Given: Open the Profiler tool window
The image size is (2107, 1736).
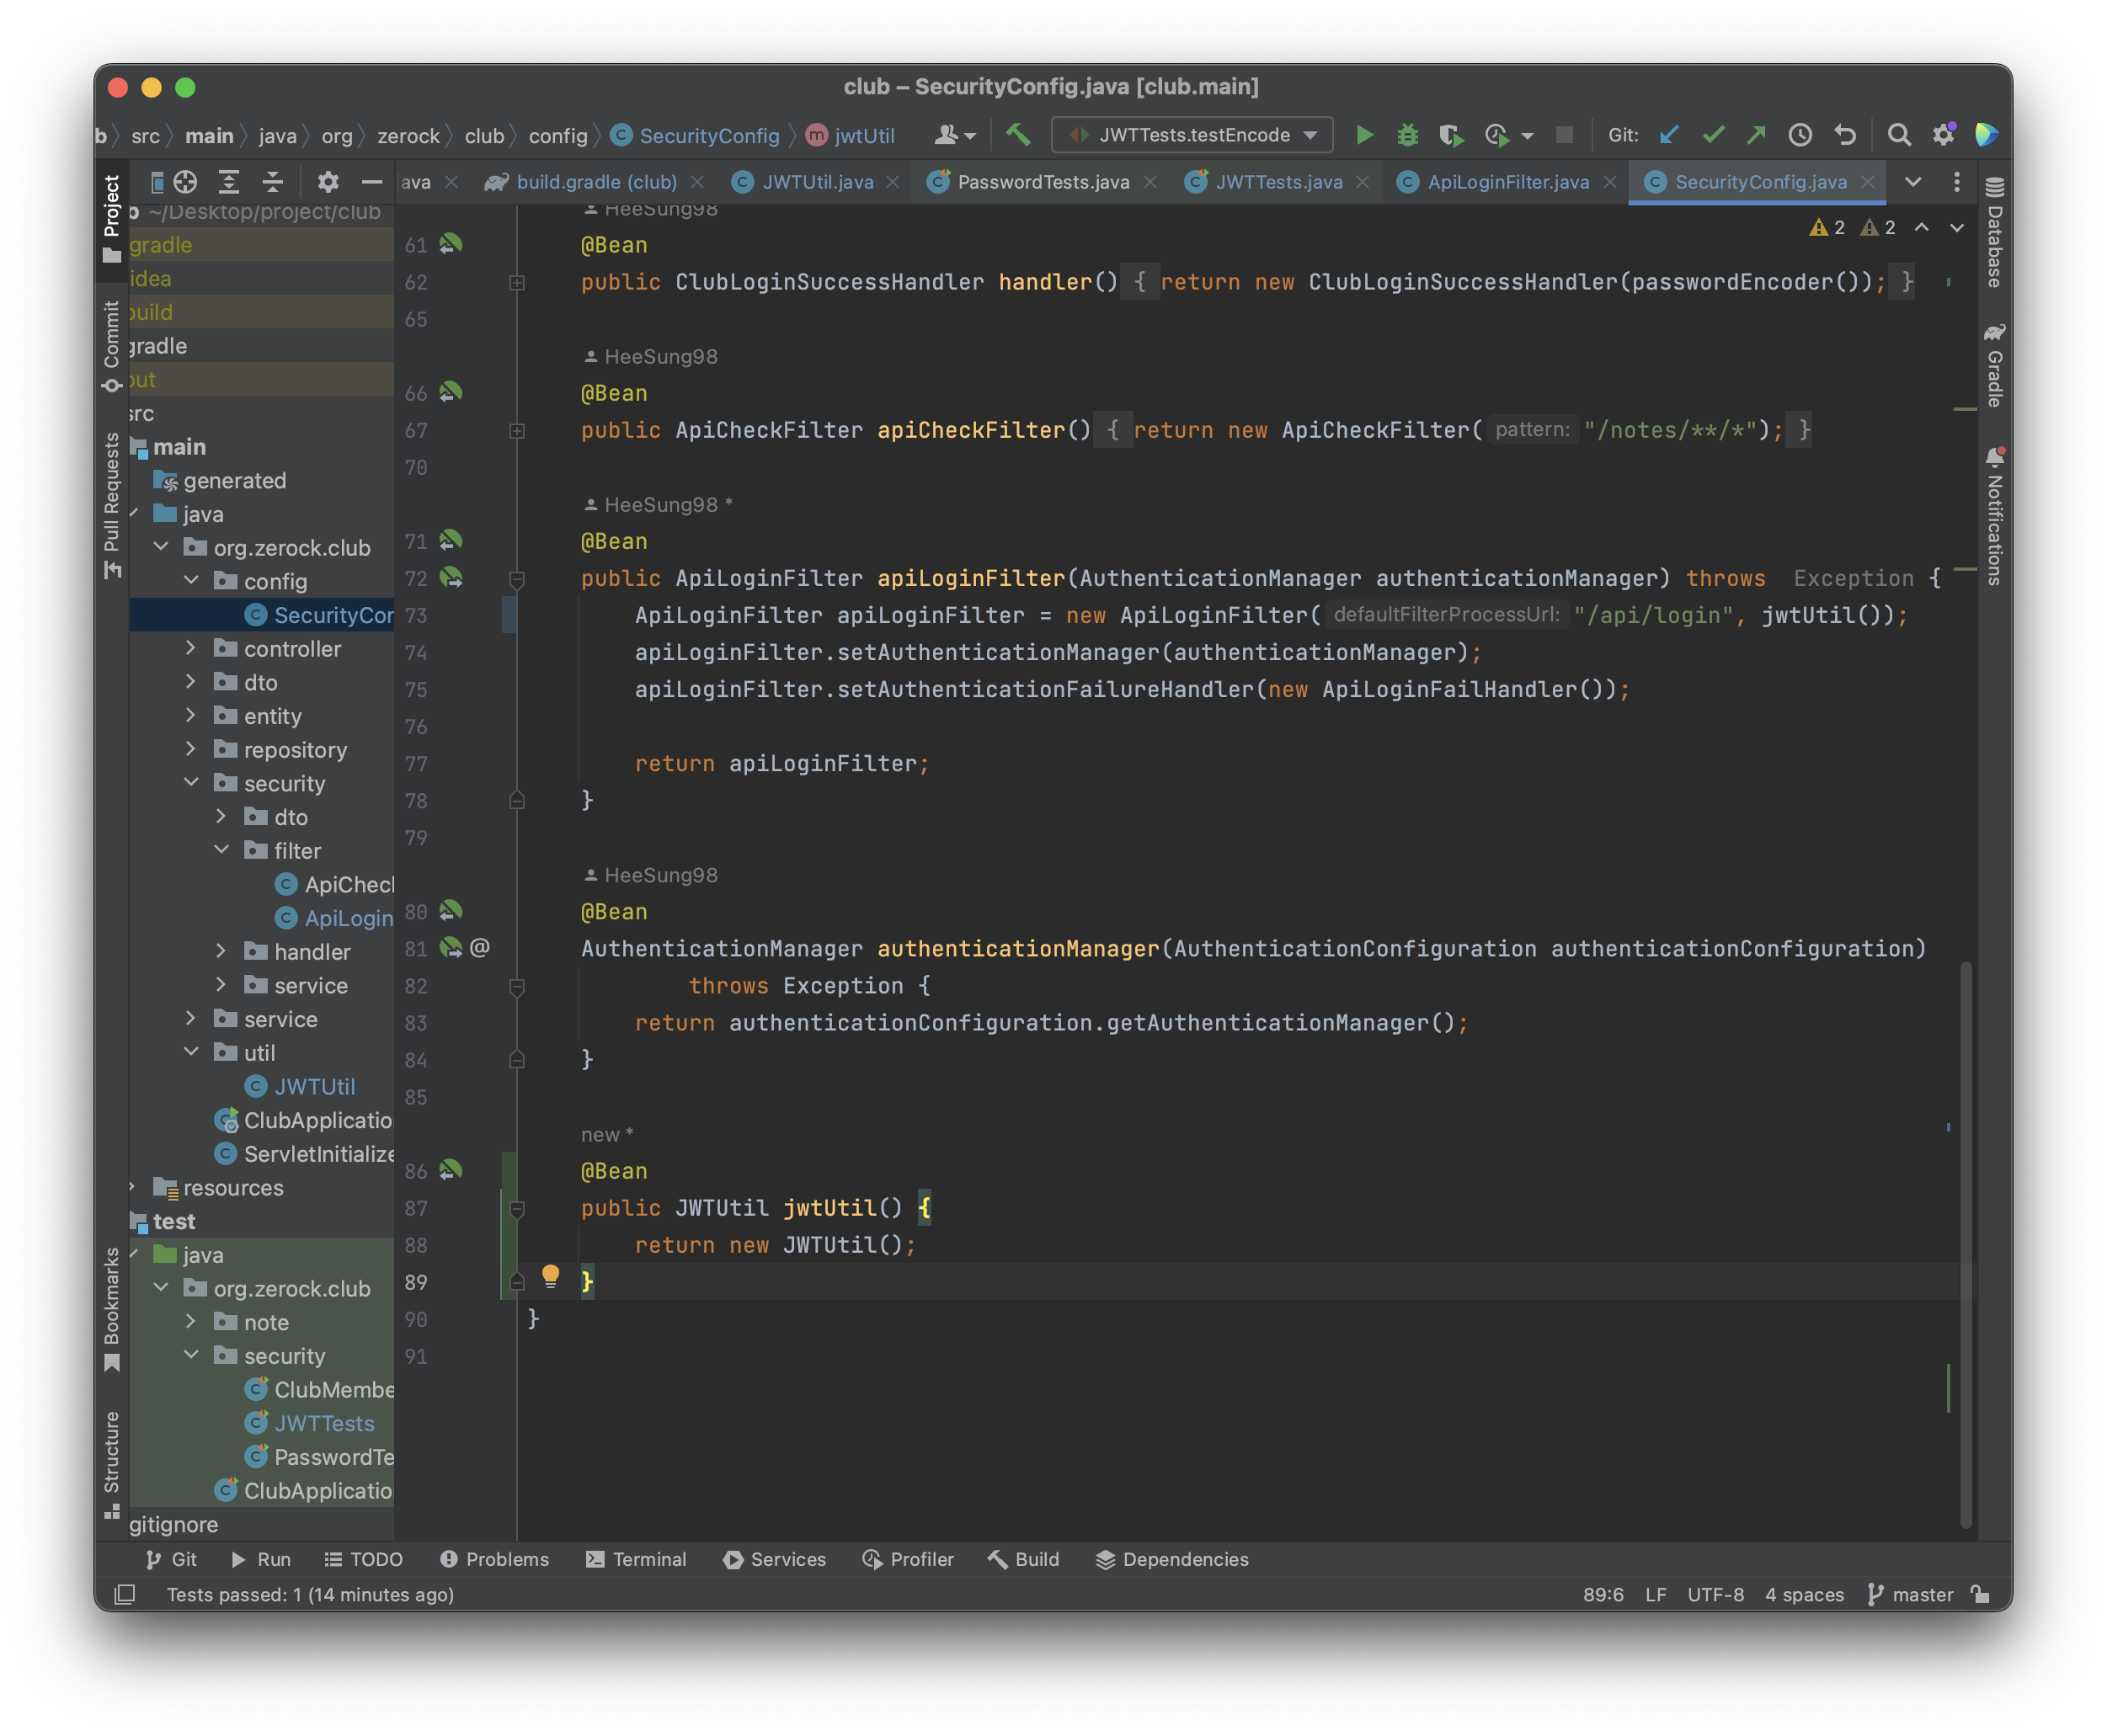Looking at the screenshot, I should coord(908,1559).
